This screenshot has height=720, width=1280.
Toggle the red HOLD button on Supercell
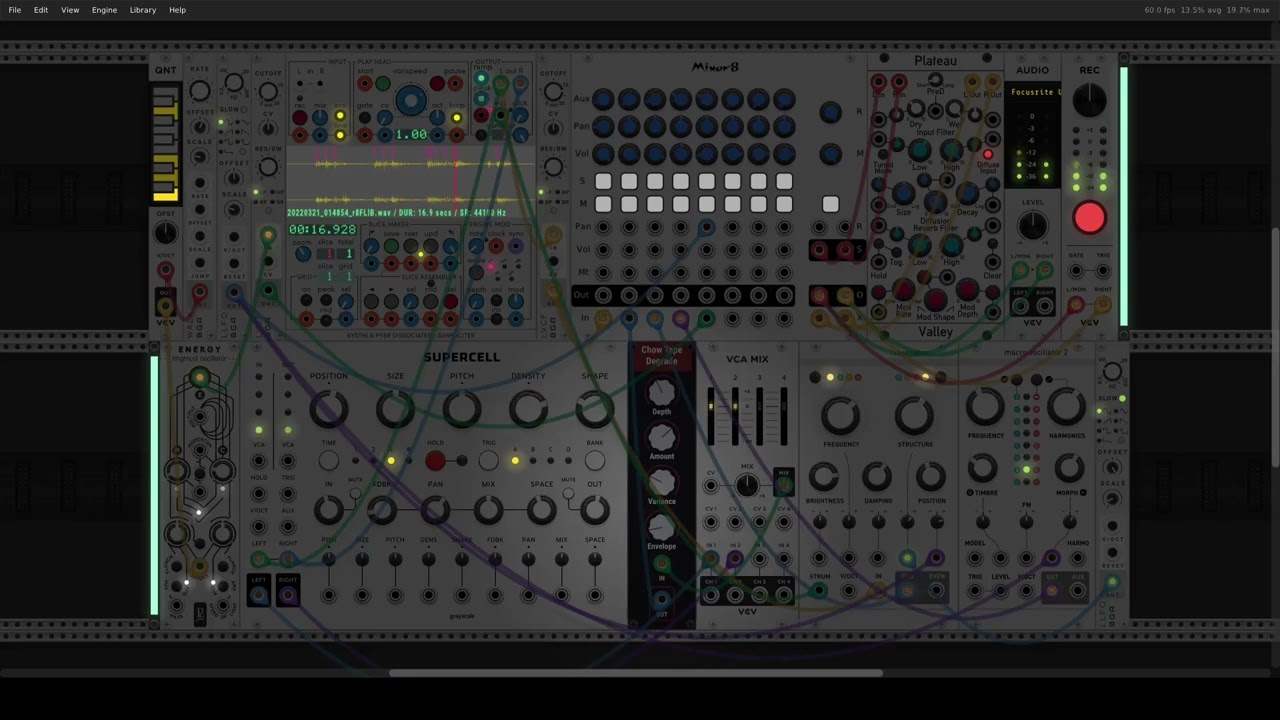(x=435, y=461)
